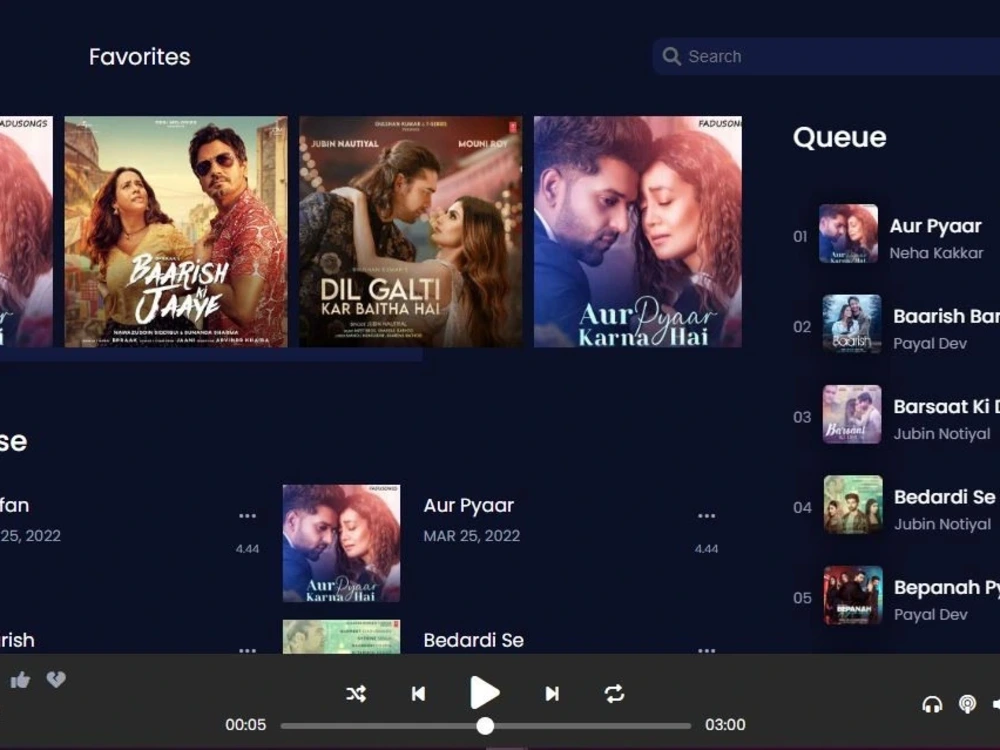Click the Bedardi Se list thumbnail
The width and height of the screenshot is (1000, 750).
(342, 636)
